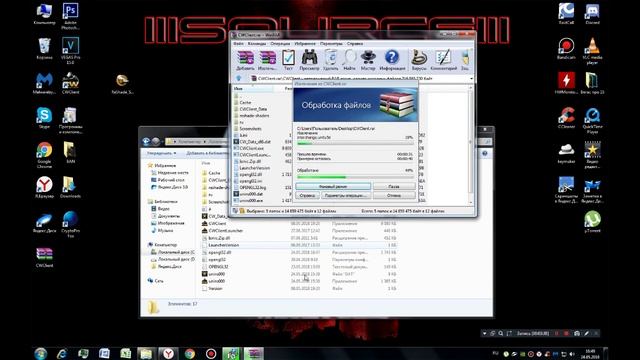Click the Фоновый режим button
Image resolution: width=640 pixels, height=360 pixels.
(x=333, y=187)
